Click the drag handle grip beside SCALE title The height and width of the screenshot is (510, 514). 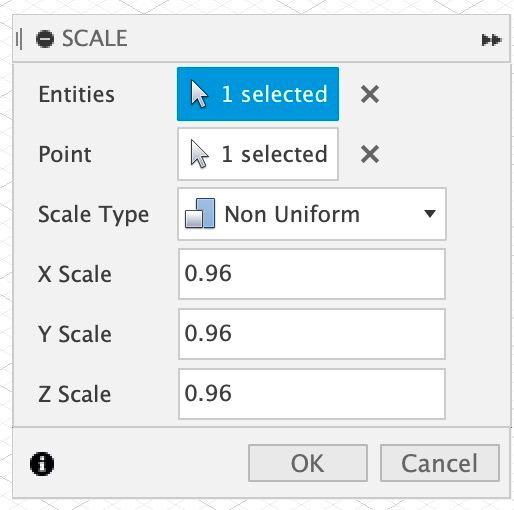[x=19, y=39]
